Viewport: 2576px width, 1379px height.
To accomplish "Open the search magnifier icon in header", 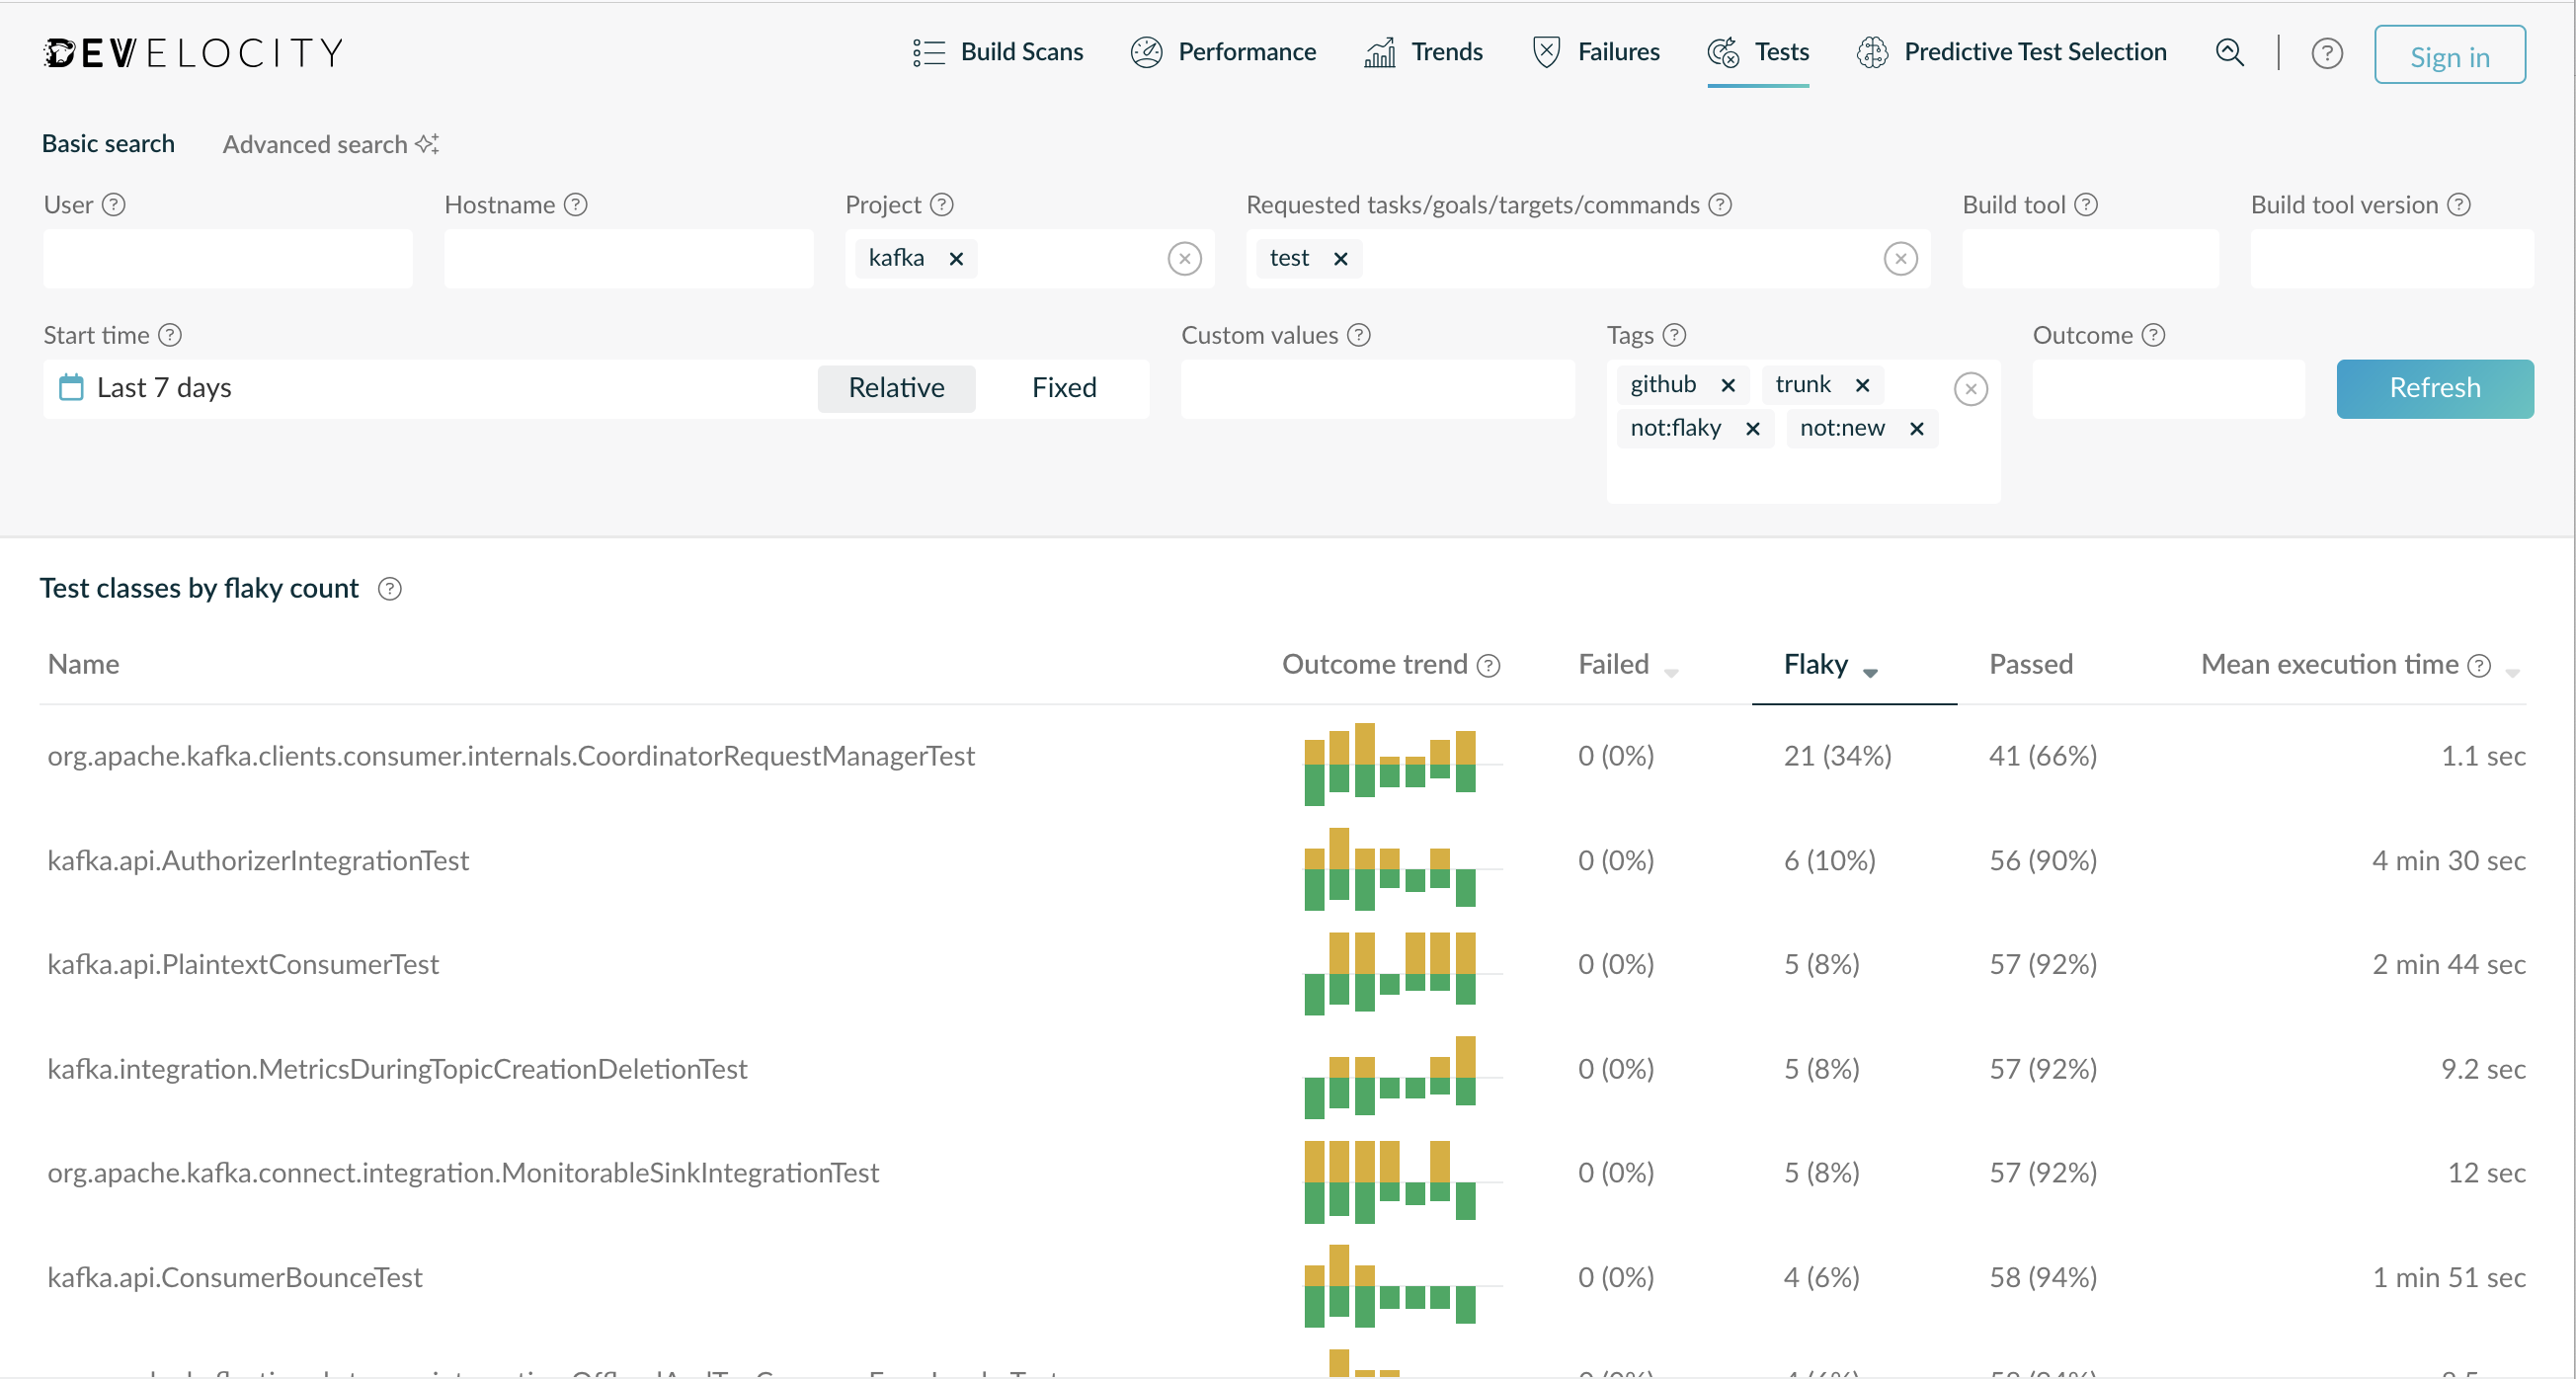I will (2229, 52).
